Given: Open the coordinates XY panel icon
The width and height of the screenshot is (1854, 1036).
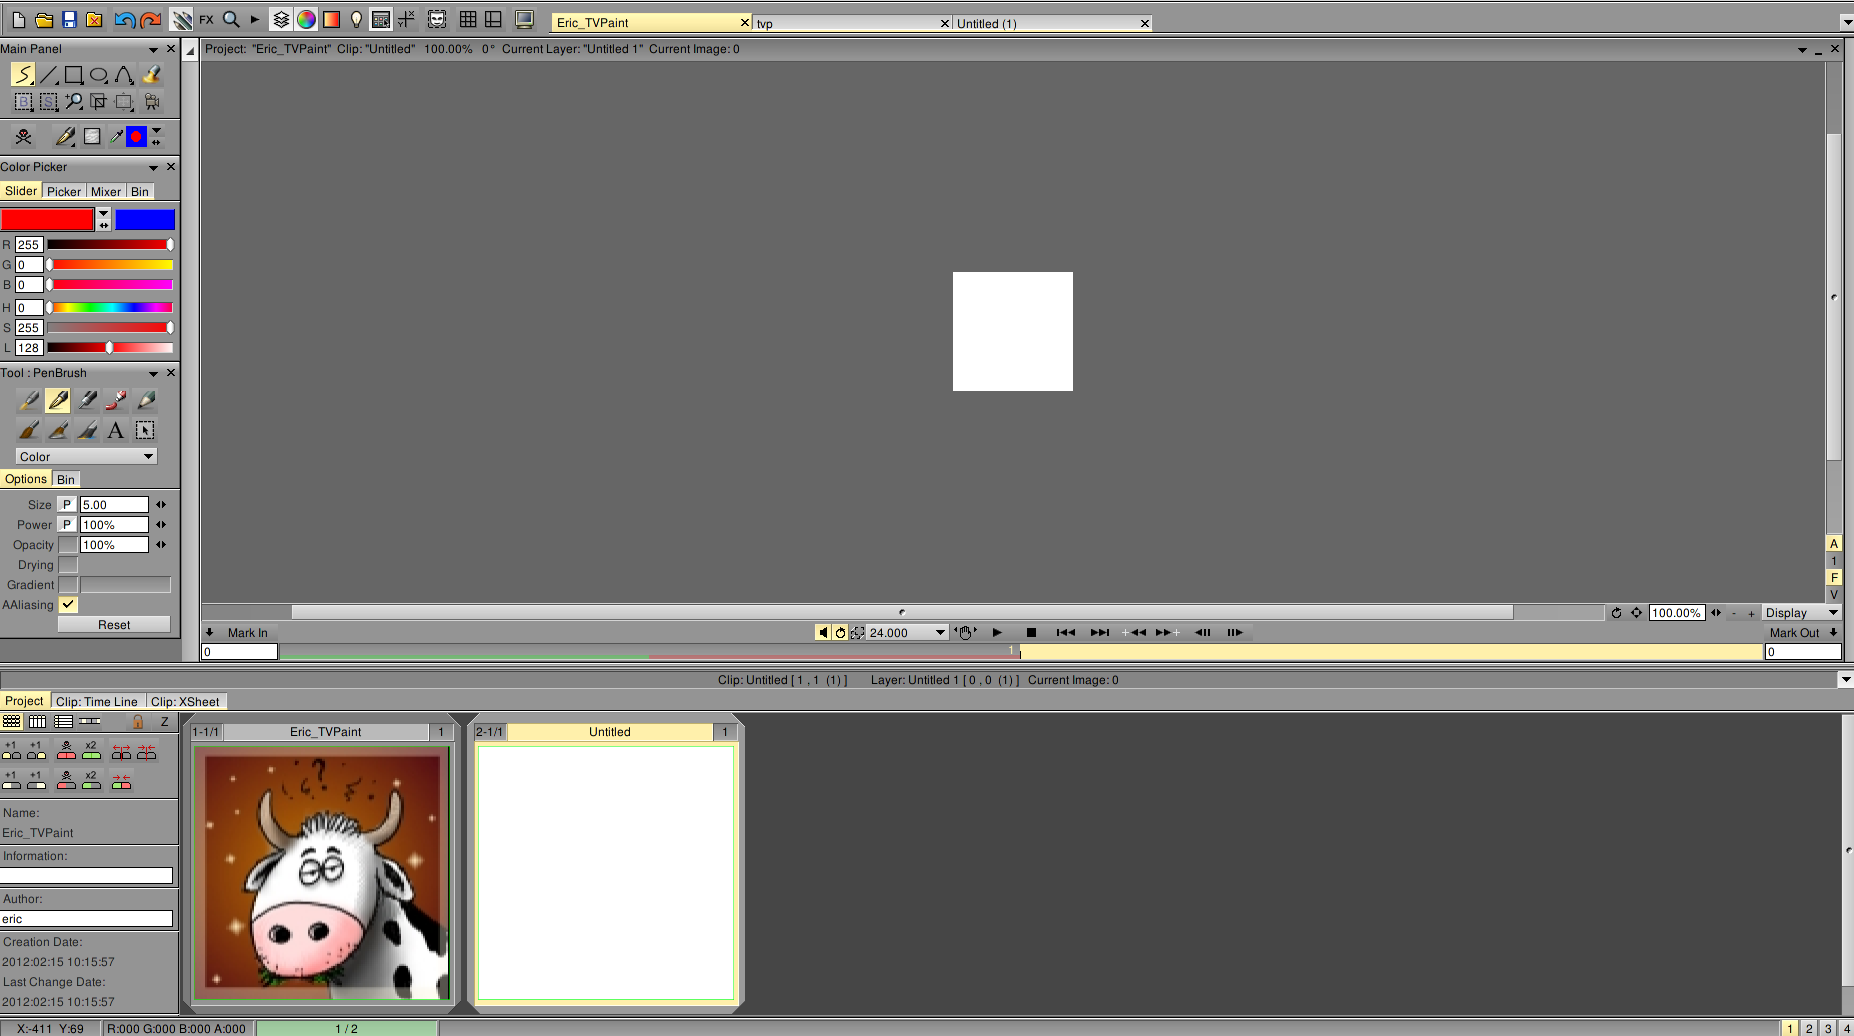Looking at the screenshot, I should (406, 19).
